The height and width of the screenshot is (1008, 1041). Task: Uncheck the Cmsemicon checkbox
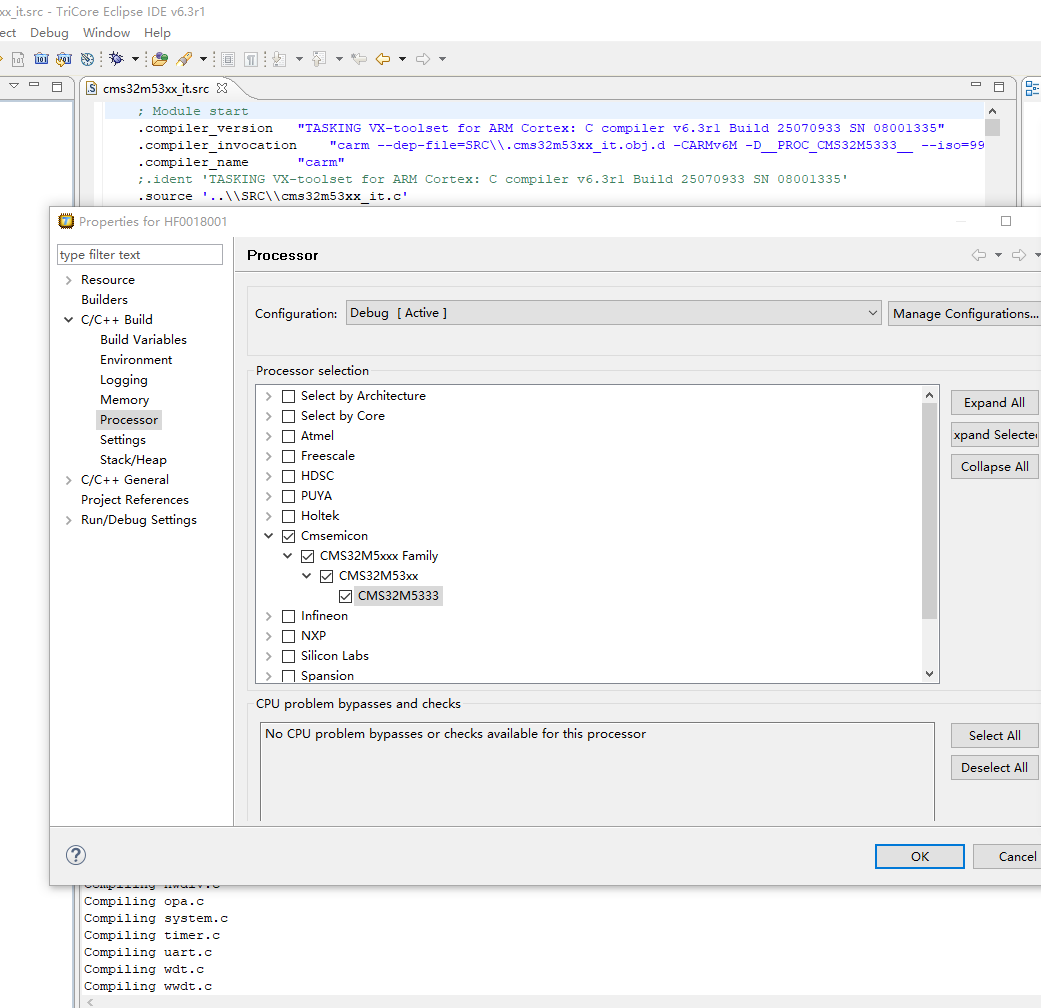(x=288, y=536)
